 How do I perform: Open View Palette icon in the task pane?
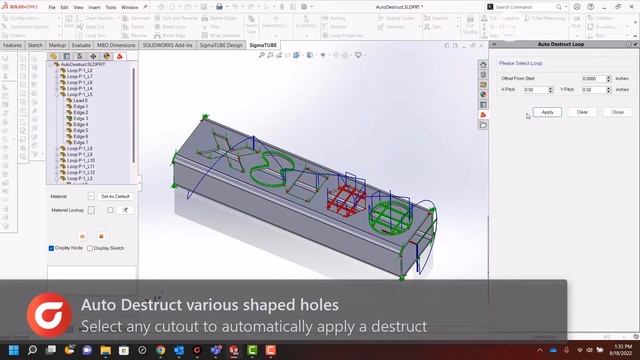pos(483,84)
